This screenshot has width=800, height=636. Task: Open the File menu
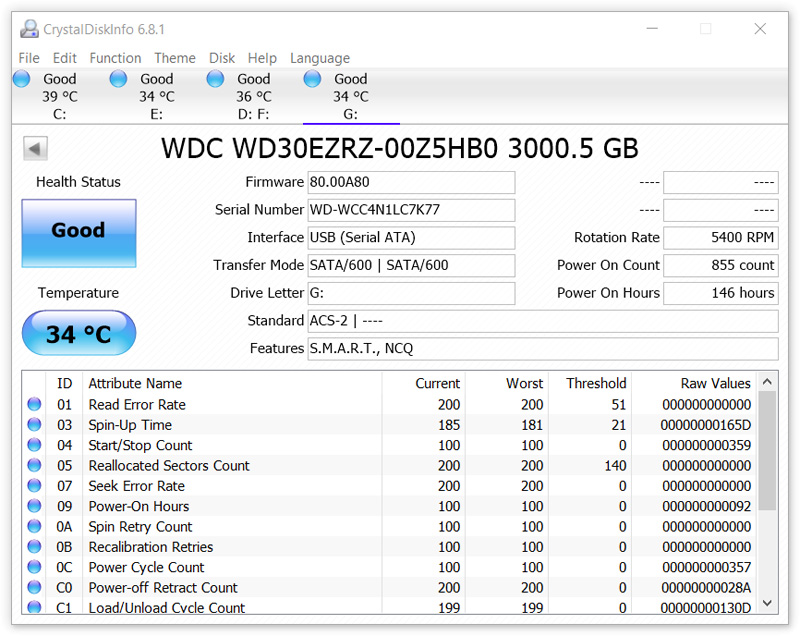click(x=29, y=58)
